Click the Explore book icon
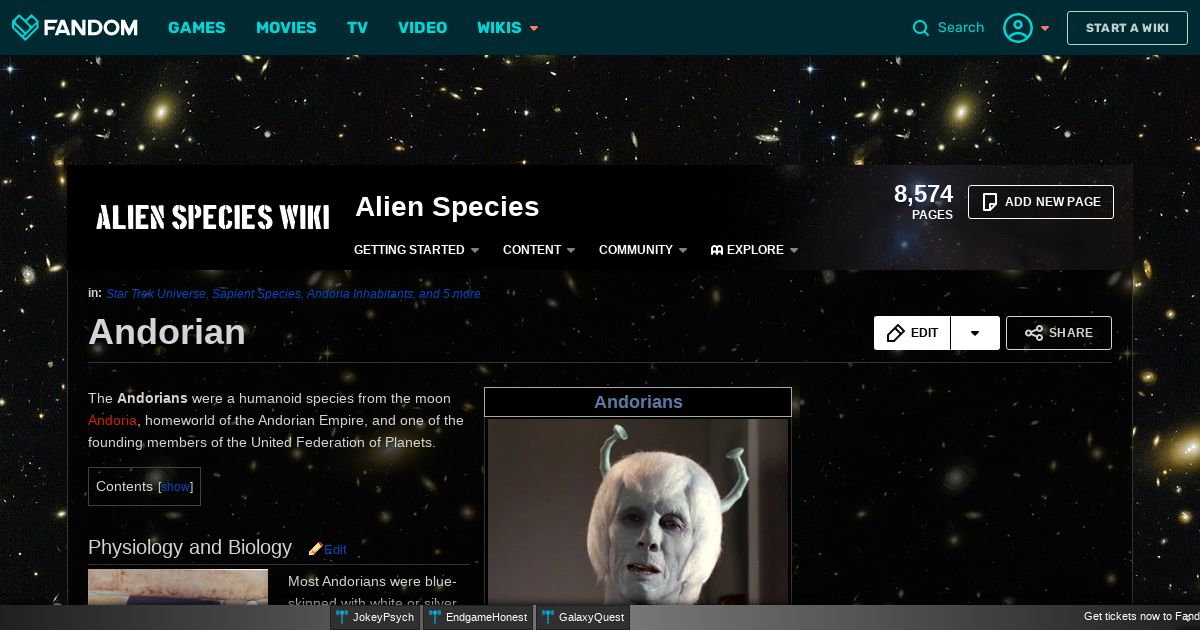Screen dimensions: 1200x630 point(716,250)
